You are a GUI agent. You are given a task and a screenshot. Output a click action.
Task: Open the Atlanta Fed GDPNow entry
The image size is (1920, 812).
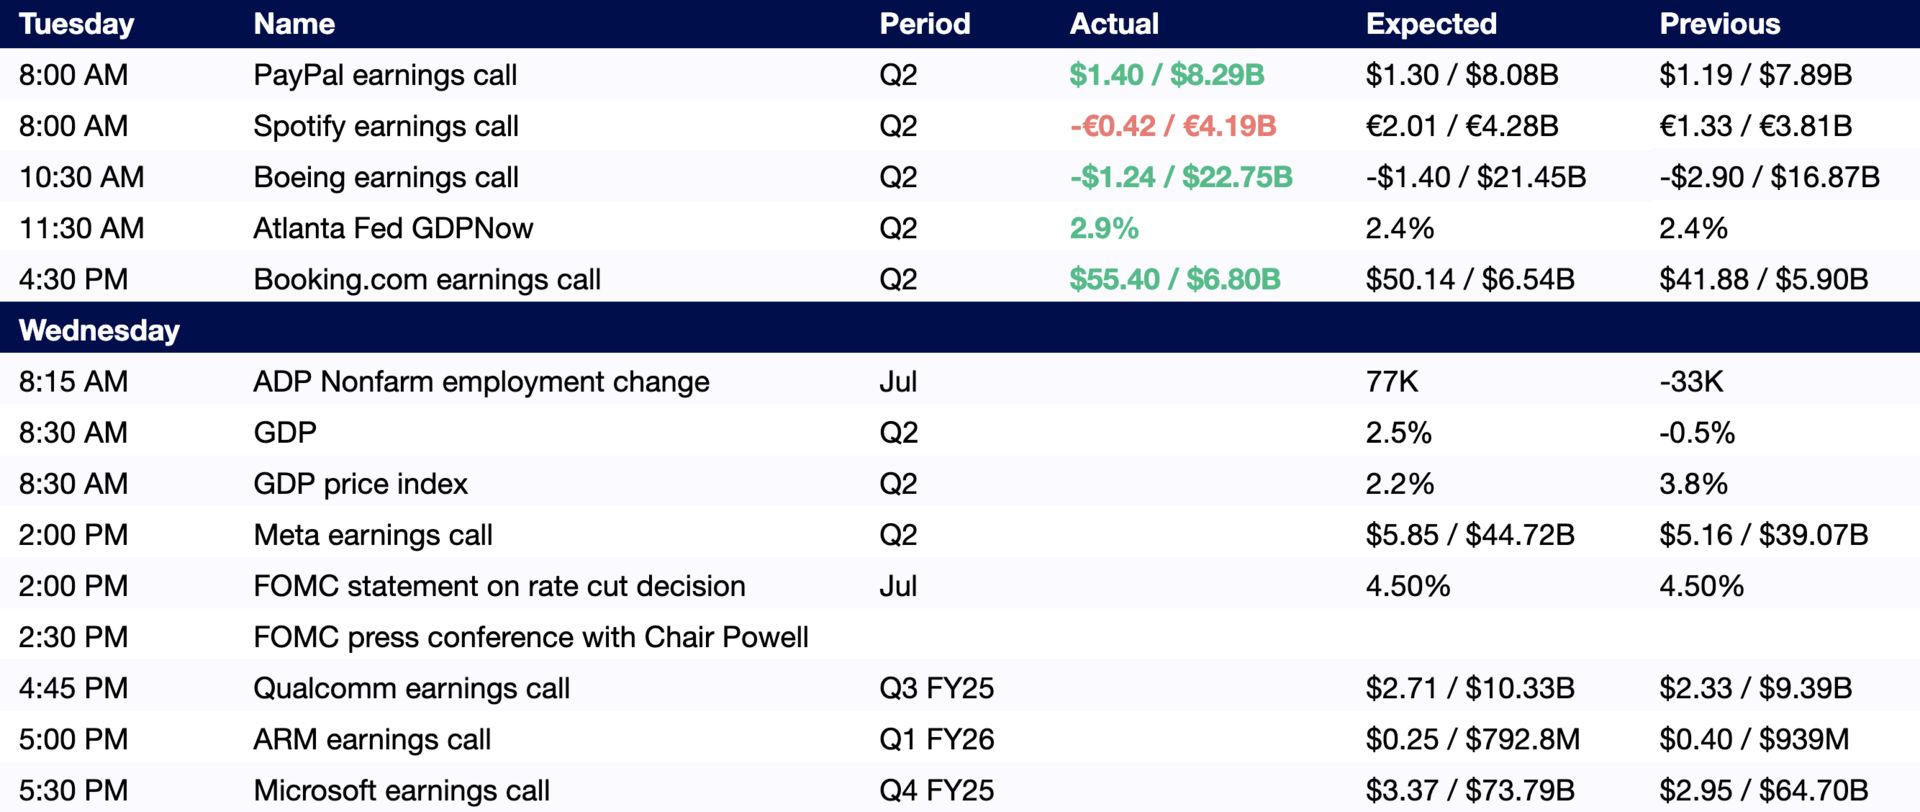point(392,228)
